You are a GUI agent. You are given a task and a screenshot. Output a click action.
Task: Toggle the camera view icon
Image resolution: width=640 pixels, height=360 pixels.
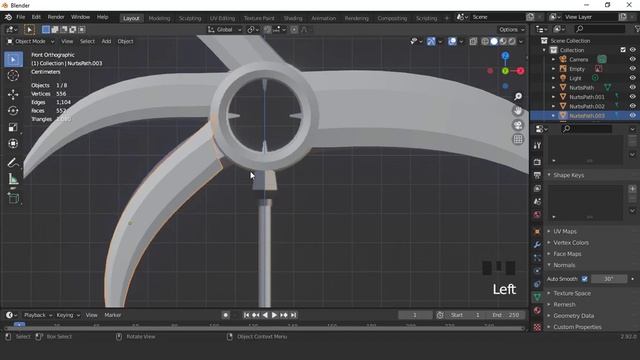pyautogui.click(x=518, y=125)
